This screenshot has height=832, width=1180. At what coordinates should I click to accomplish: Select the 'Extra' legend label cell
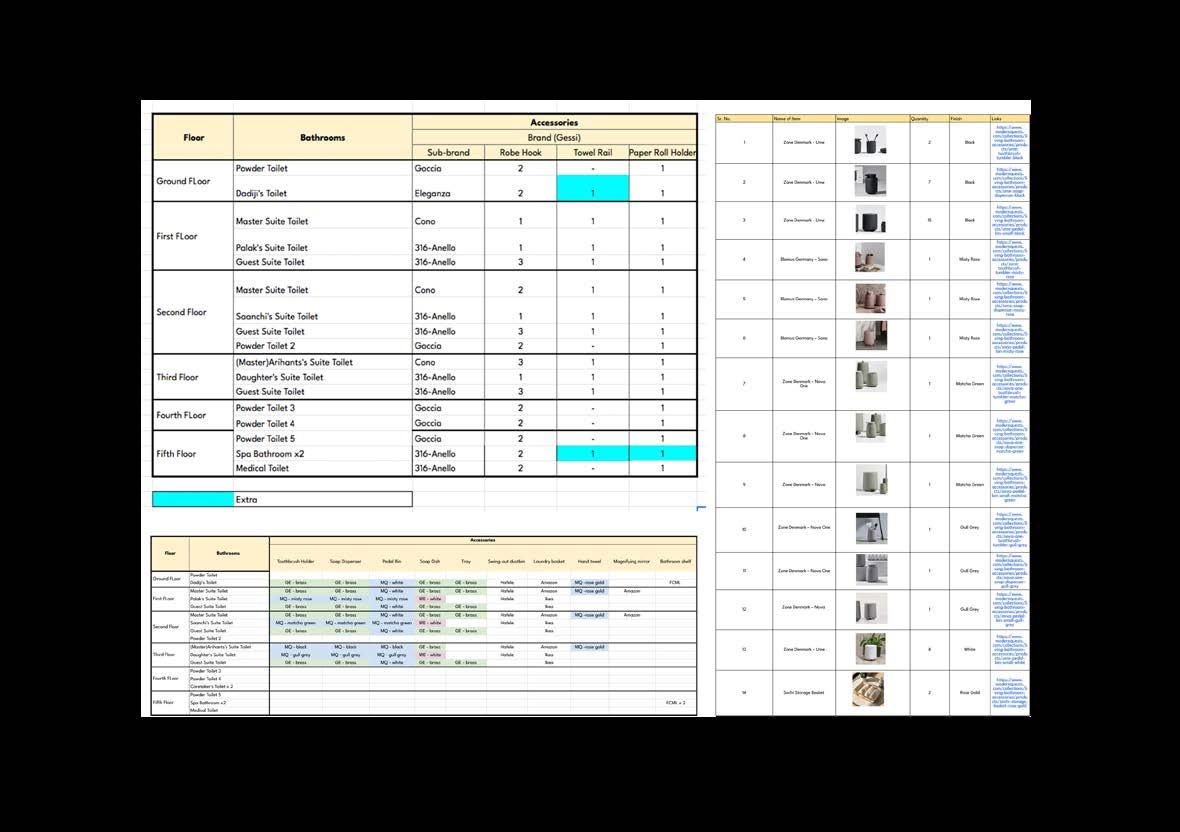tap(322, 499)
